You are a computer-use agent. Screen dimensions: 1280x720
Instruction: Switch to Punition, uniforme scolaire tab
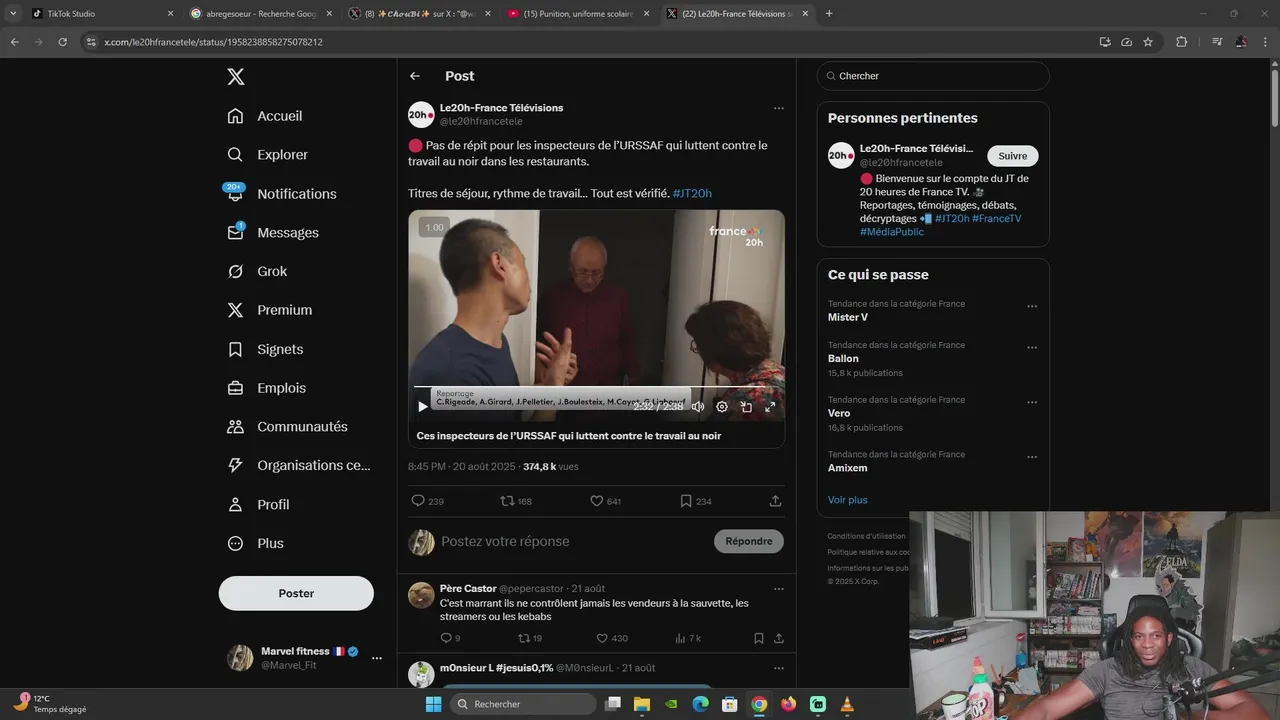pyautogui.click(x=577, y=14)
